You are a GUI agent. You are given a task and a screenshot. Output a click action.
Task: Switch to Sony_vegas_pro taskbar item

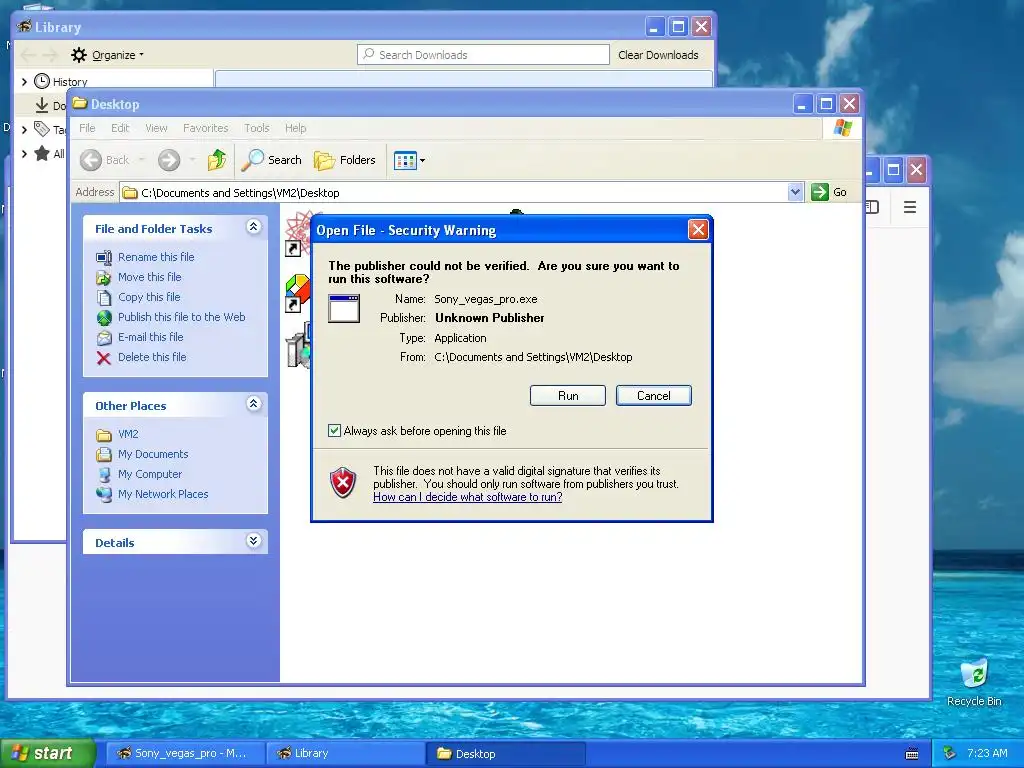185,754
